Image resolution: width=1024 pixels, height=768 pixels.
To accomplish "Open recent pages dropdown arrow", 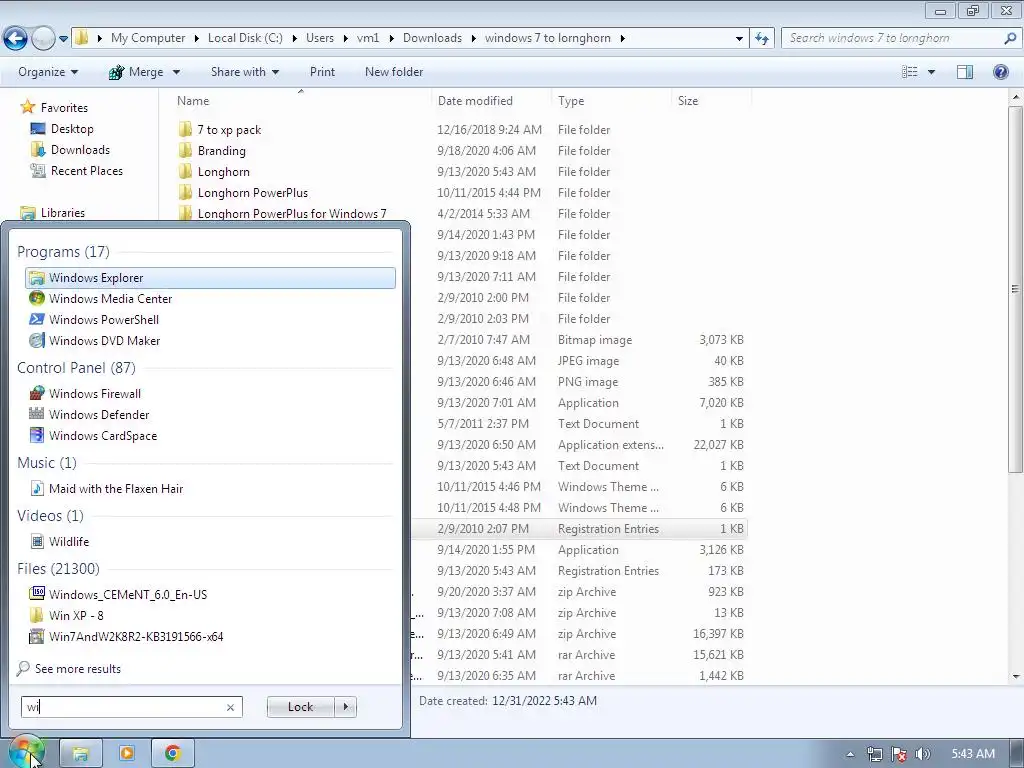I will point(63,39).
